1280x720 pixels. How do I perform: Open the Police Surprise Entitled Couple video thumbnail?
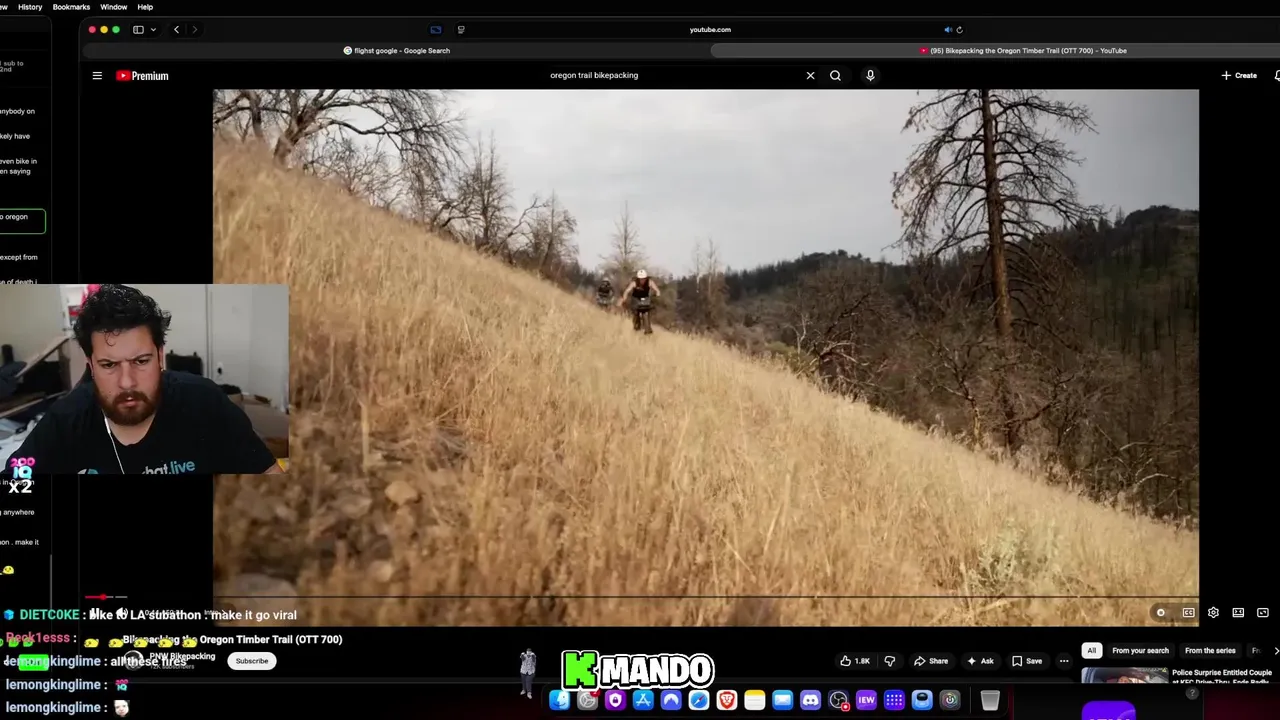point(1124,676)
